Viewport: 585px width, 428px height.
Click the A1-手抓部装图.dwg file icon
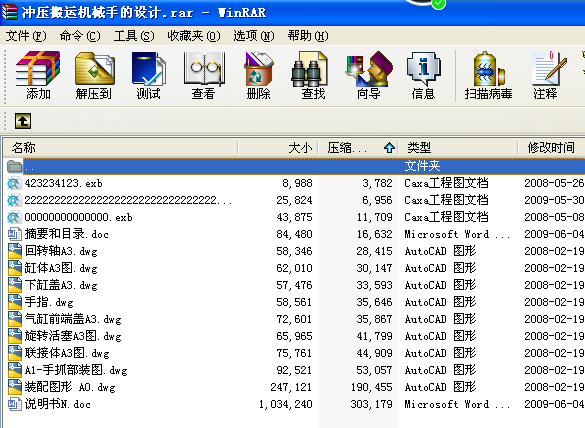tap(15, 370)
